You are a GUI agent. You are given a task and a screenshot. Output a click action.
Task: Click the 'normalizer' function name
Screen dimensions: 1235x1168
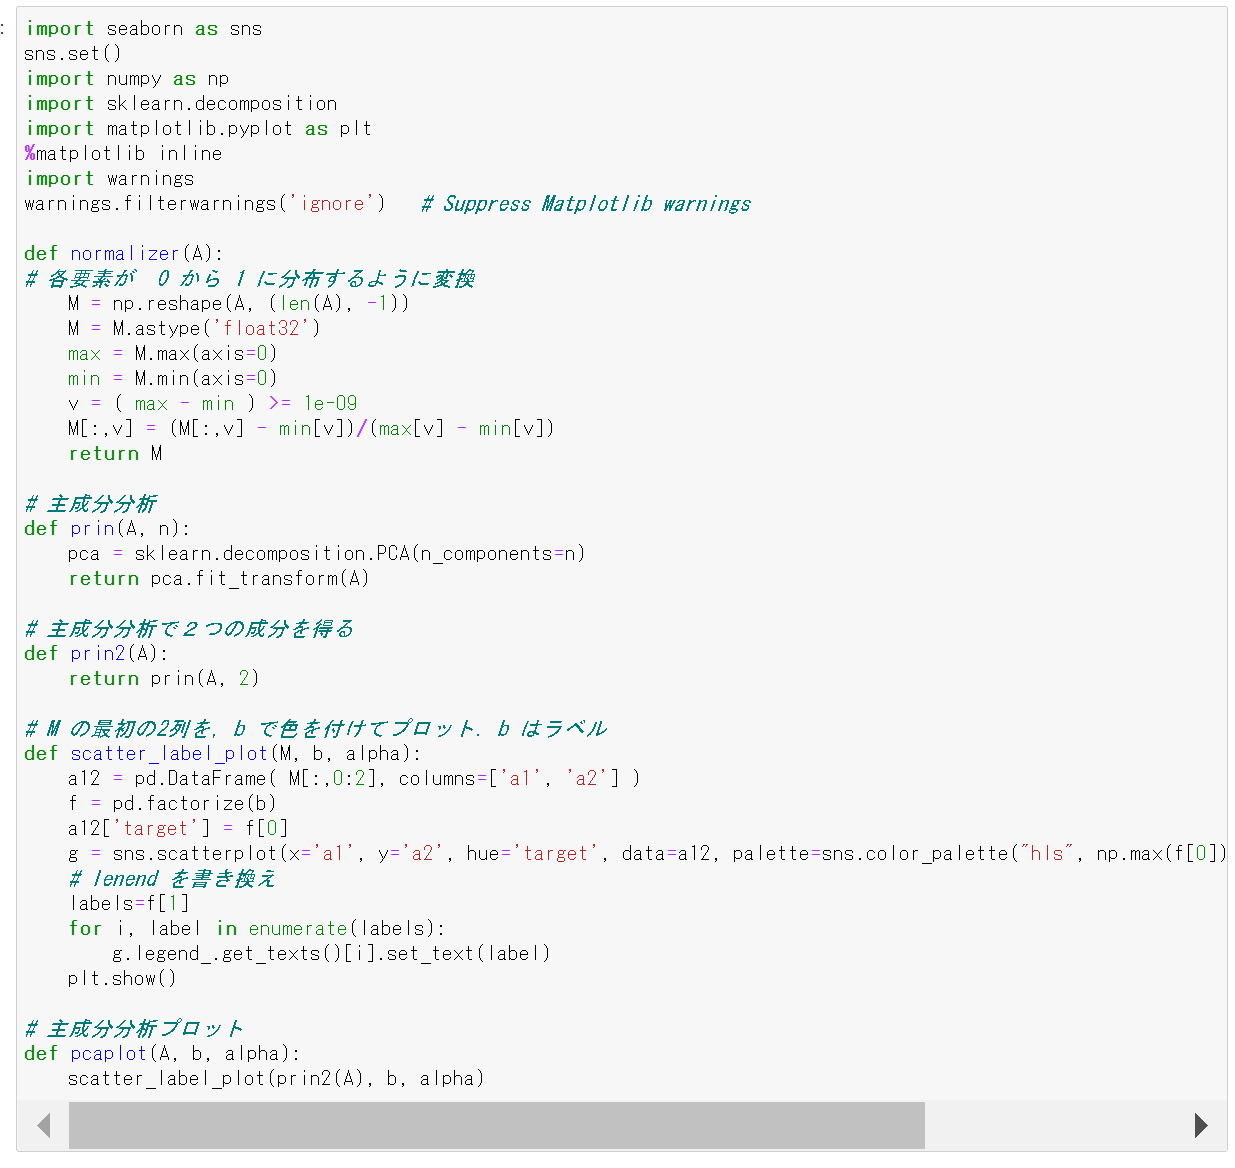(x=124, y=254)
